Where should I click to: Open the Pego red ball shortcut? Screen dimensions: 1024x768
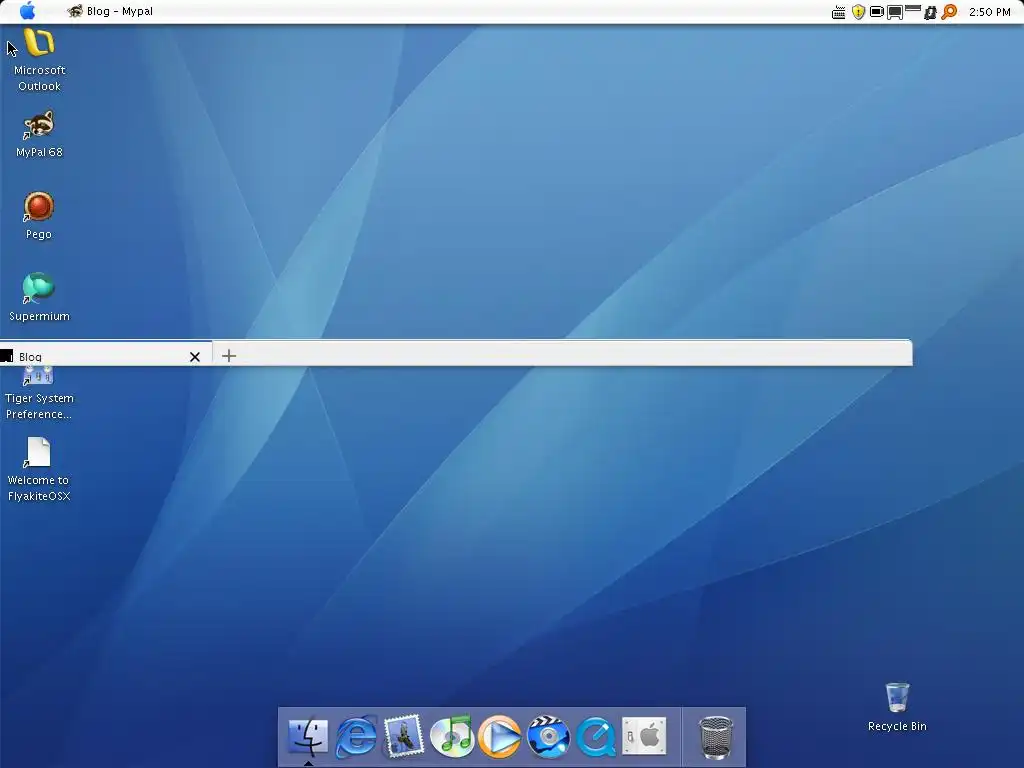[x=39, y=216]
